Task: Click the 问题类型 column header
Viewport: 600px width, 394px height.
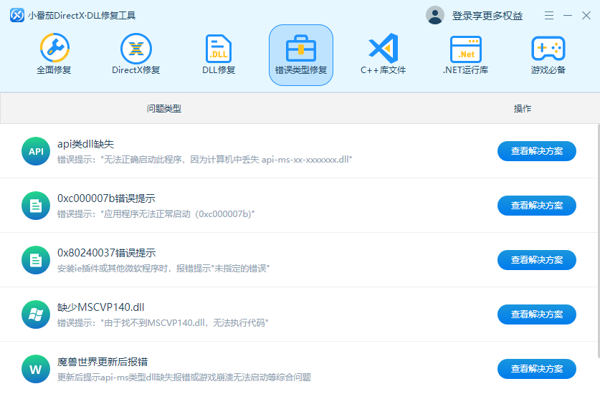Action: coord(164,109)
